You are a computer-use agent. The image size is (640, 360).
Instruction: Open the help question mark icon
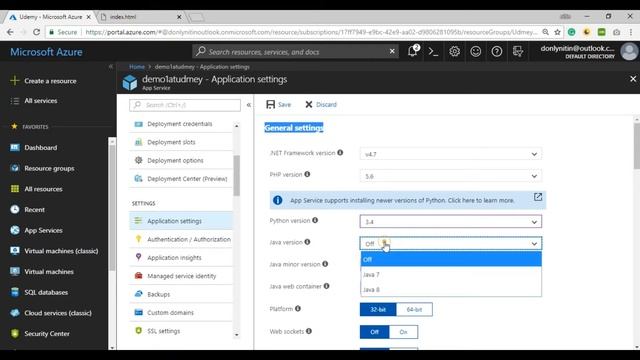tap(497, 51)
